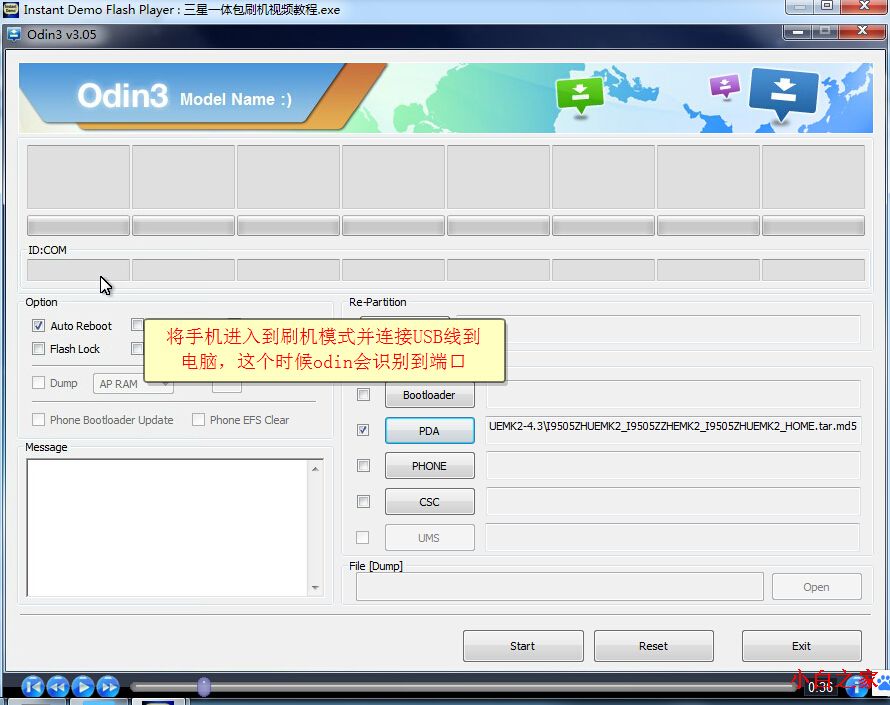Check the box beside the CSC button

pos(363,501)
